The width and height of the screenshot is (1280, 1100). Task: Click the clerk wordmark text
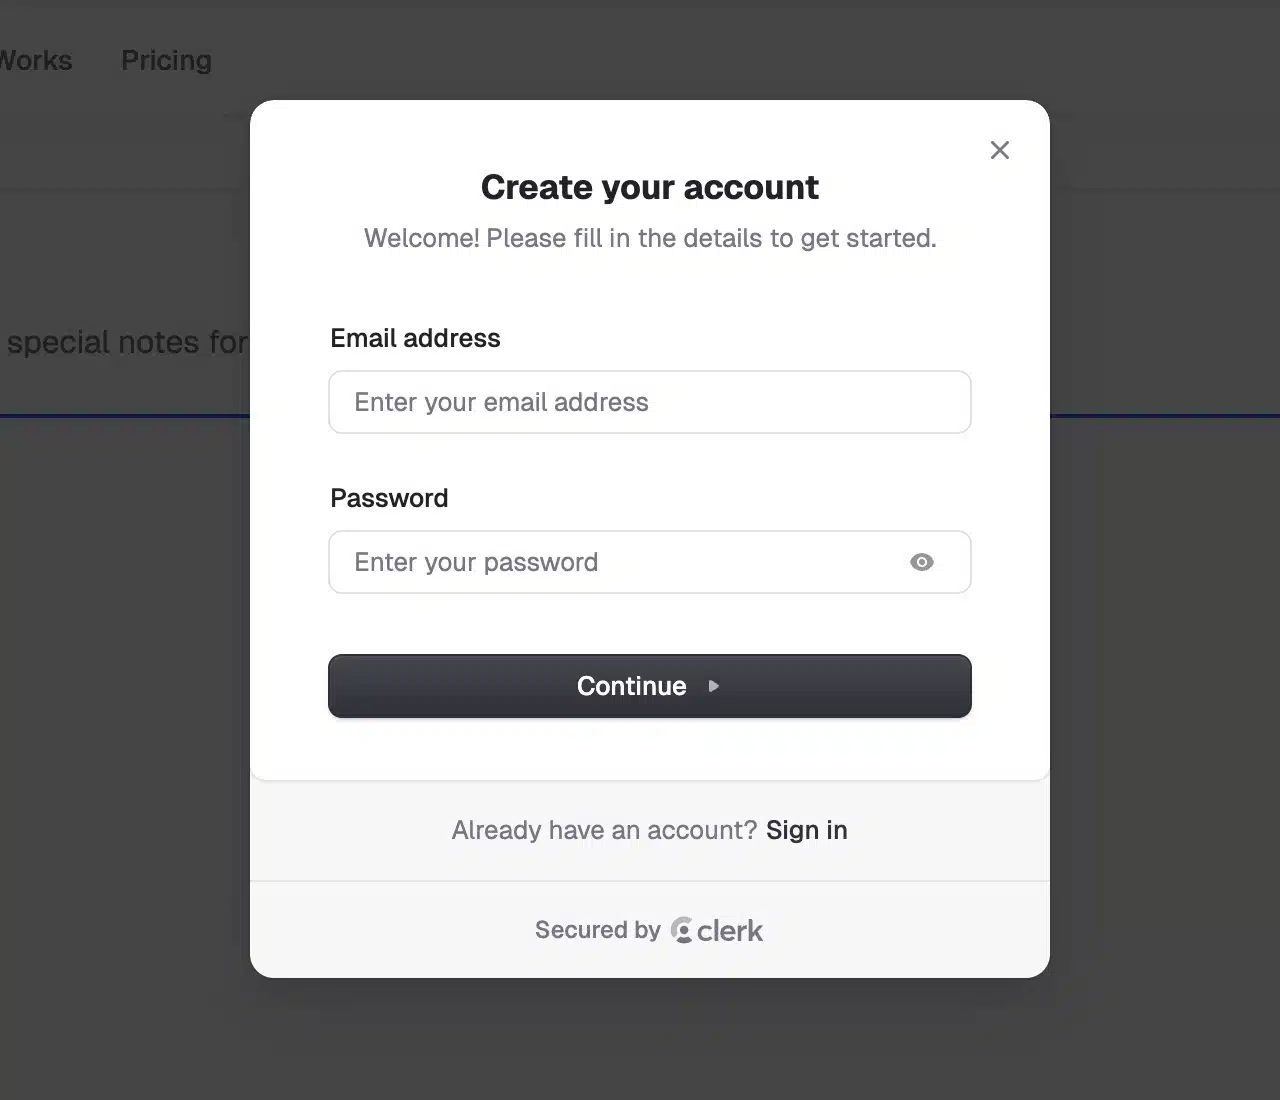pyautogui.click(x=730, y=931)
